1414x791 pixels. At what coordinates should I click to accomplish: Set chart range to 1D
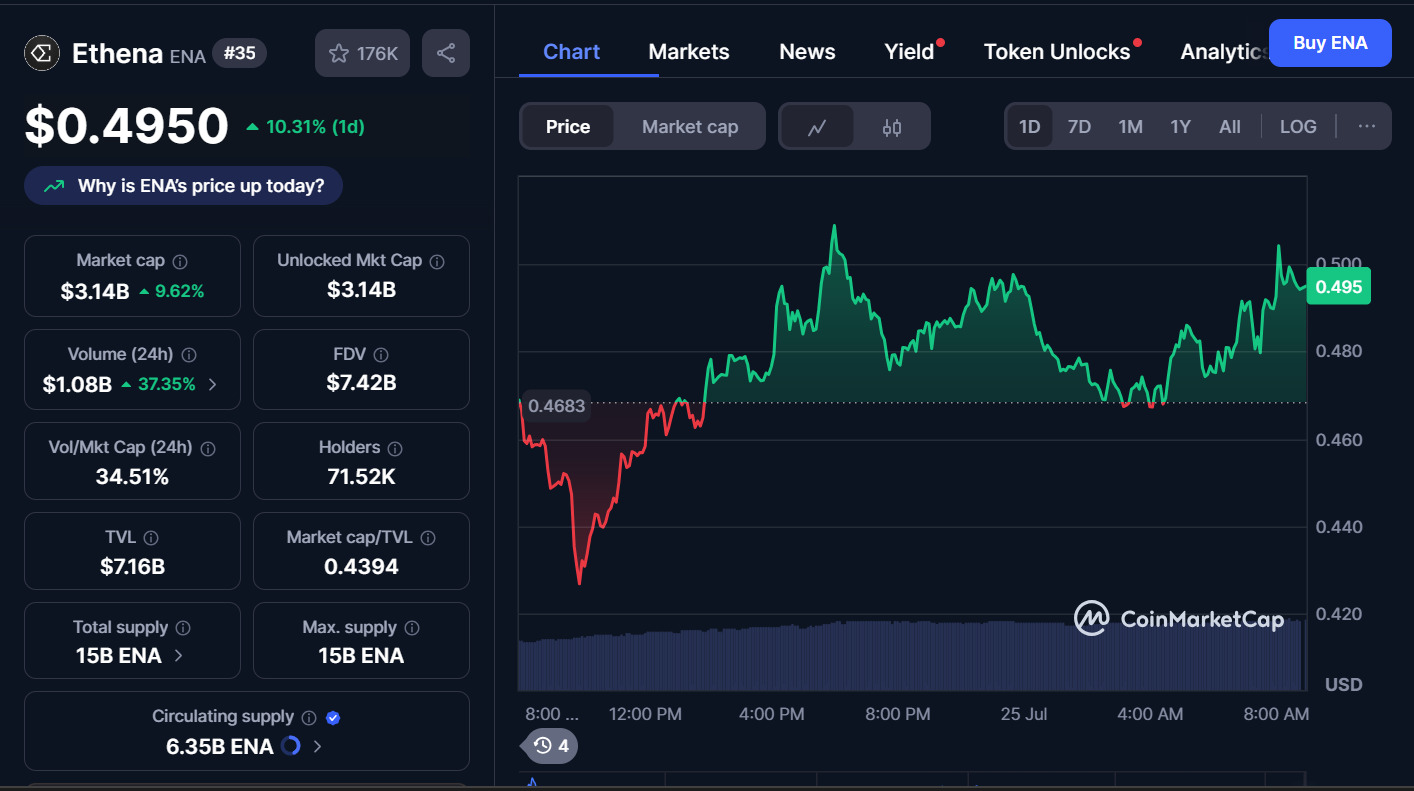pos(1029,127)
